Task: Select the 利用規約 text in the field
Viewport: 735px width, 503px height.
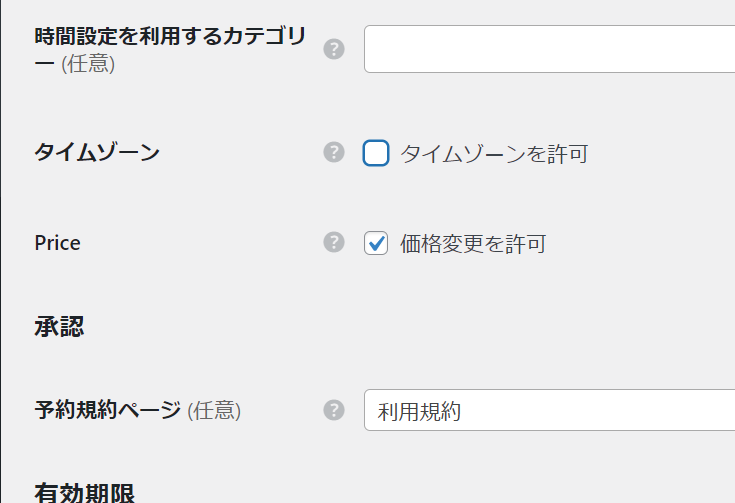Action: (419, 412)
